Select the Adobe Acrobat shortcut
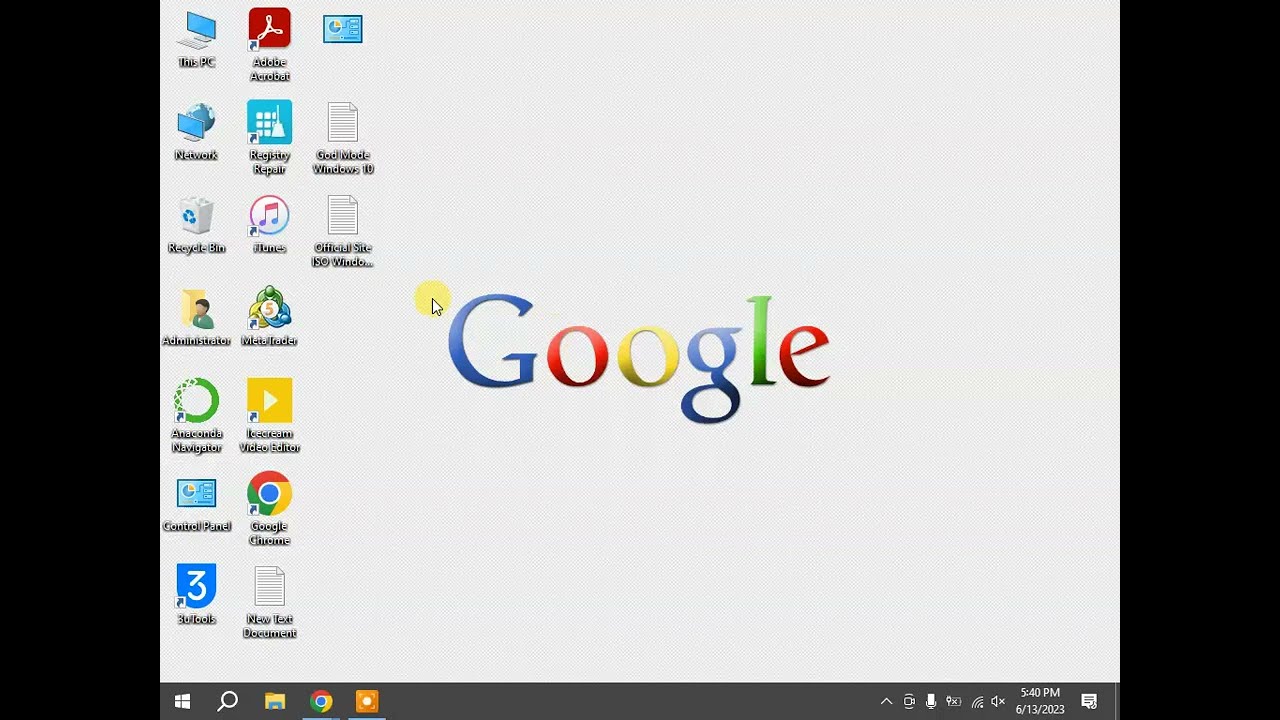Viewport: 1280px width, 720px height. pos(270,45)
